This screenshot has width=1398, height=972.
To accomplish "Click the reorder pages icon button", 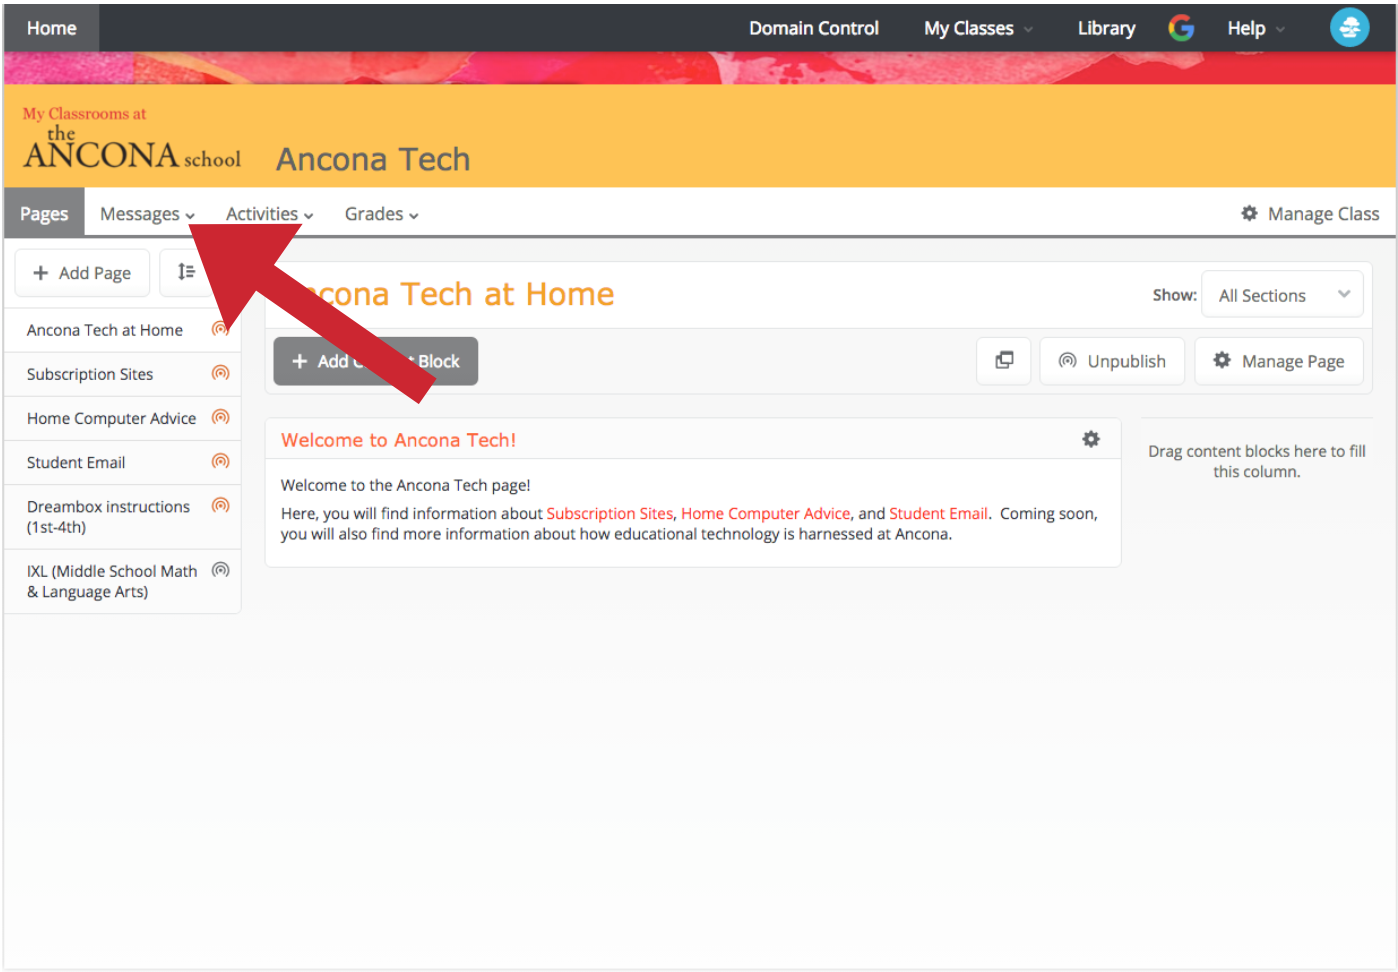I will point(187,272).
